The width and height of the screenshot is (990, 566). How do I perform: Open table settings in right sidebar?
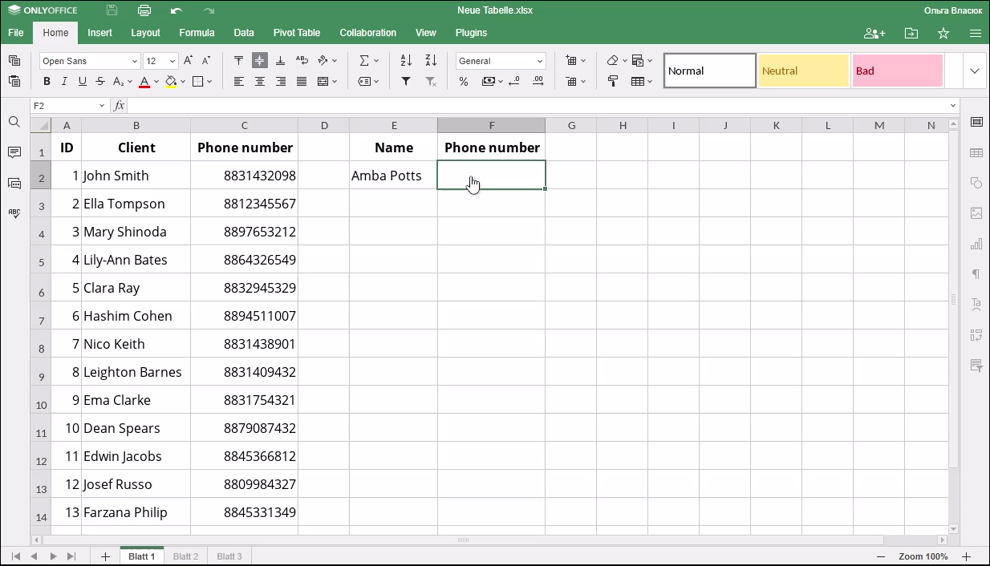click(976, 152)
